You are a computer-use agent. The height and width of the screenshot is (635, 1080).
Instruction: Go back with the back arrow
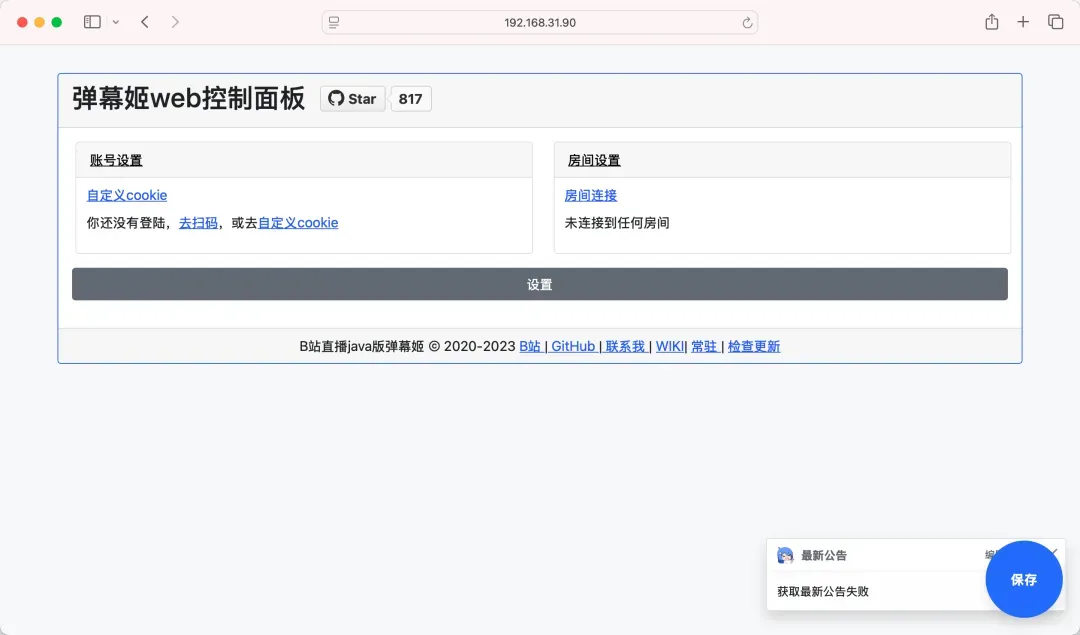145,22
